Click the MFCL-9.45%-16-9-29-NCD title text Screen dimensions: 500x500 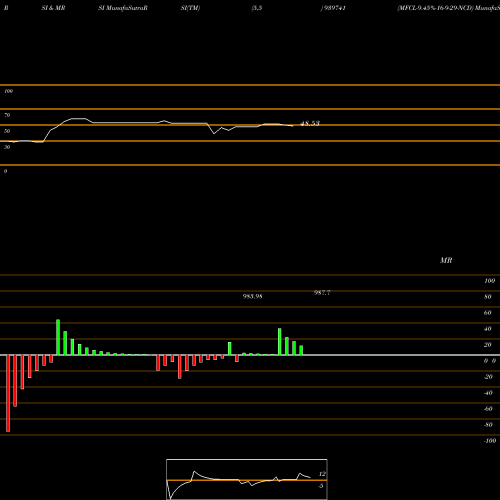click(x=435, y=8)
